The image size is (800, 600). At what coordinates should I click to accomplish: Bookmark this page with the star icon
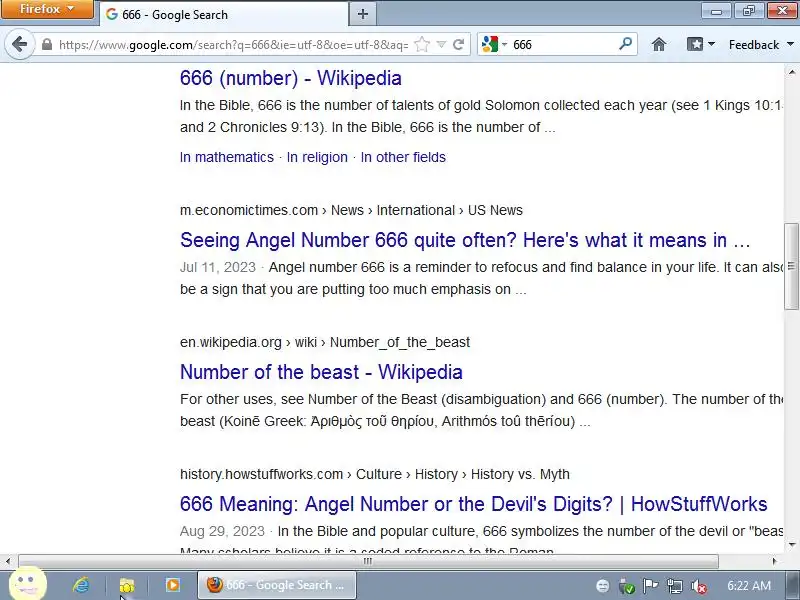coord(422,44)
